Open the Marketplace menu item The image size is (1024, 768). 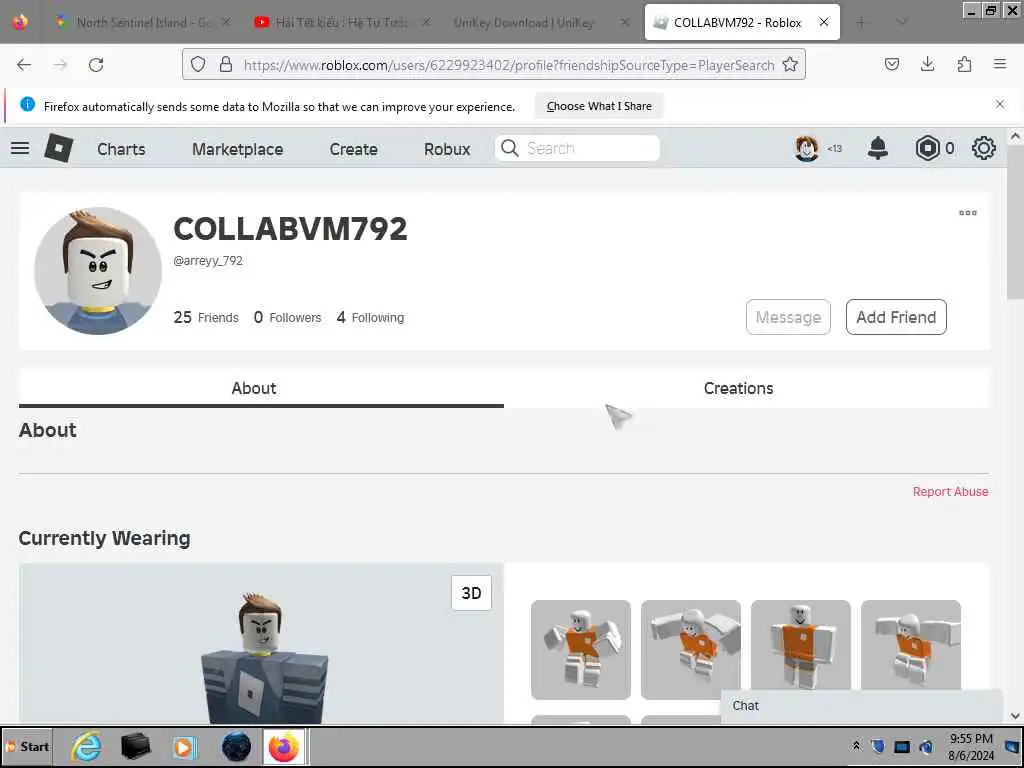[238, 149]
